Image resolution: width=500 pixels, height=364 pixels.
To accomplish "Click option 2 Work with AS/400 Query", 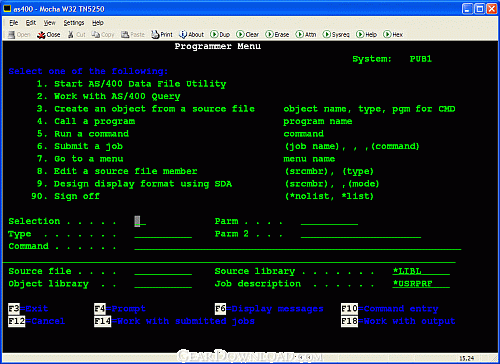I will 108,96.
